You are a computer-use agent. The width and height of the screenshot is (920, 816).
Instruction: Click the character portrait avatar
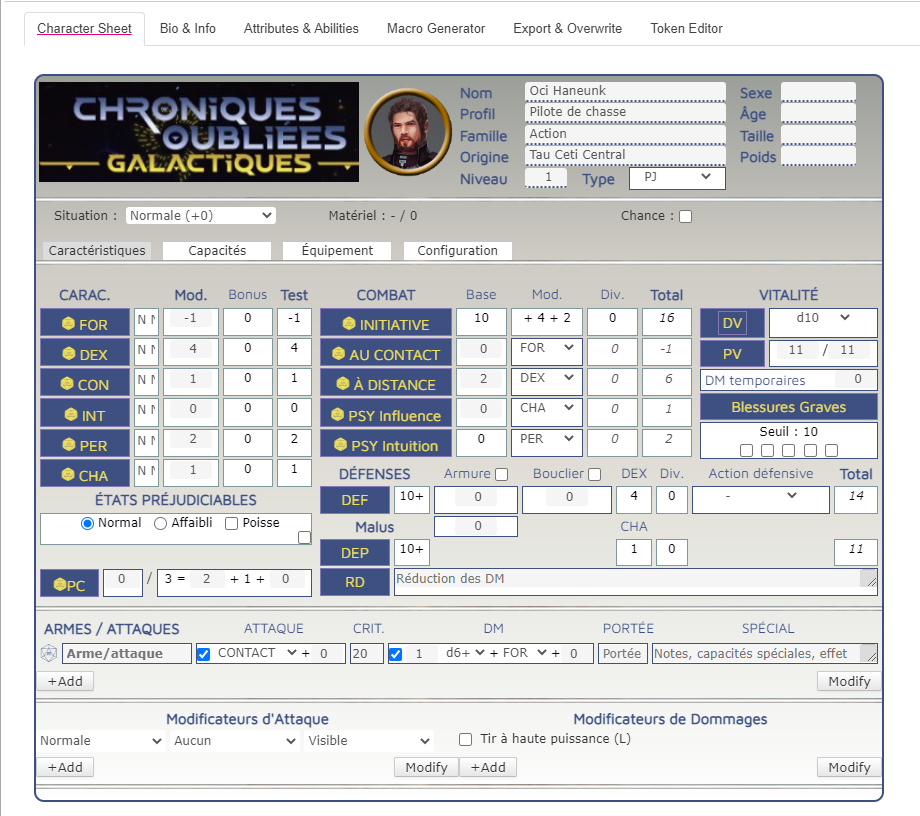tap(406, 131)
